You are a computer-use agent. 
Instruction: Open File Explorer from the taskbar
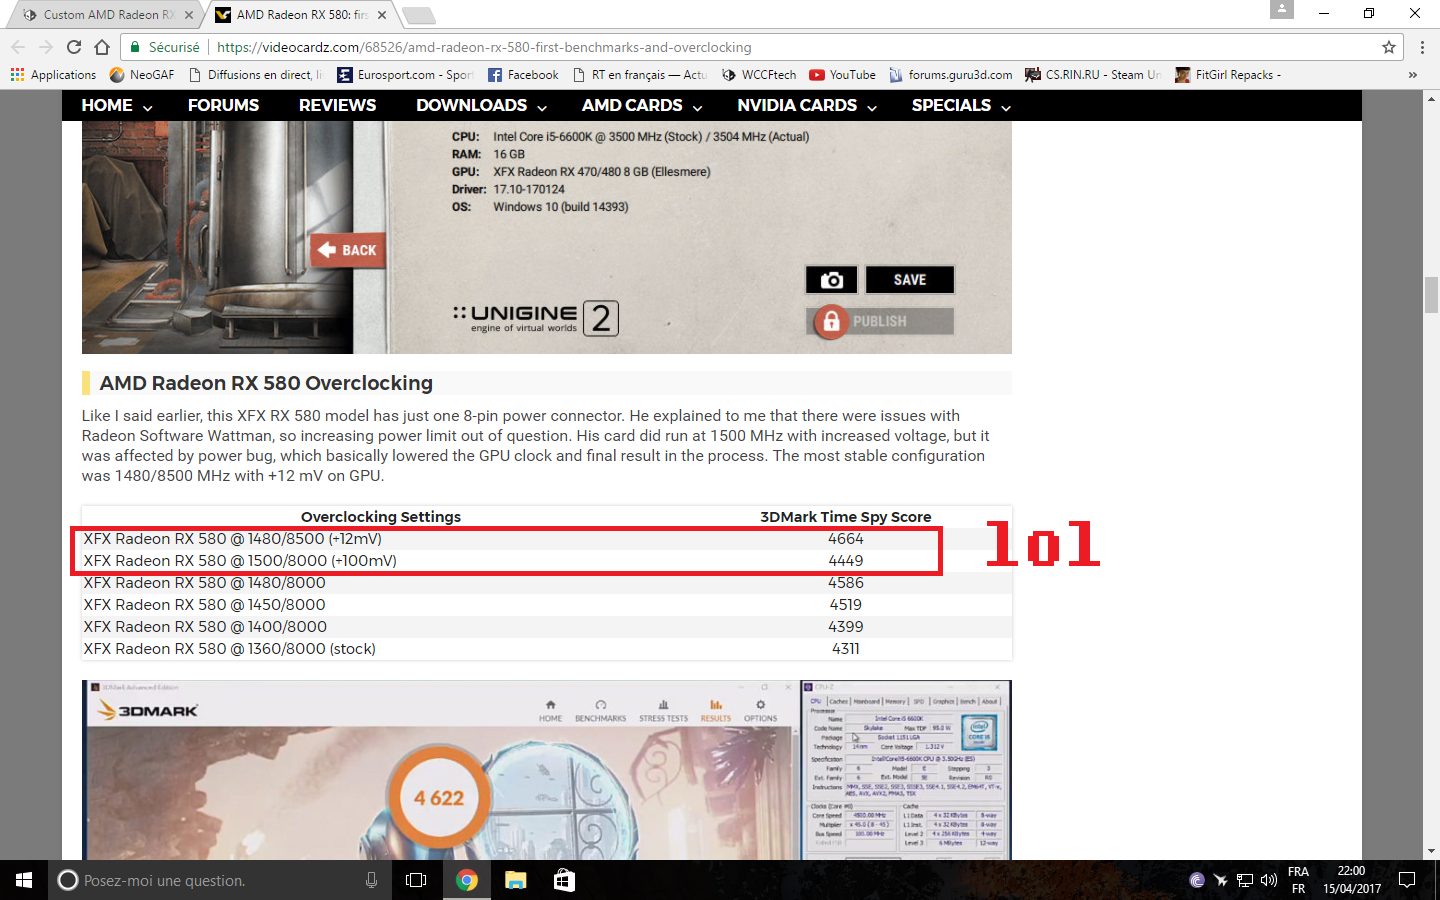(x=515, y=880)
